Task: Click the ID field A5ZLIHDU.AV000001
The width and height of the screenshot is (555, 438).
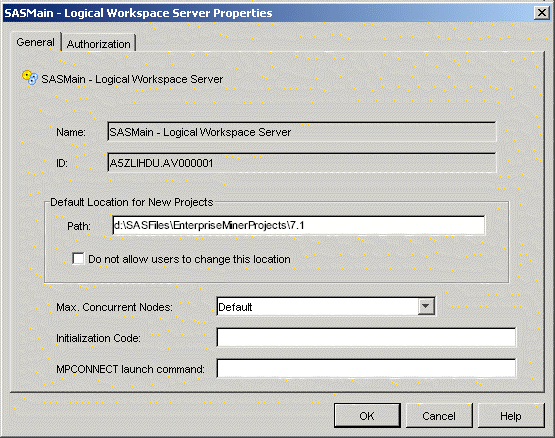Action: tap(302, 163)
